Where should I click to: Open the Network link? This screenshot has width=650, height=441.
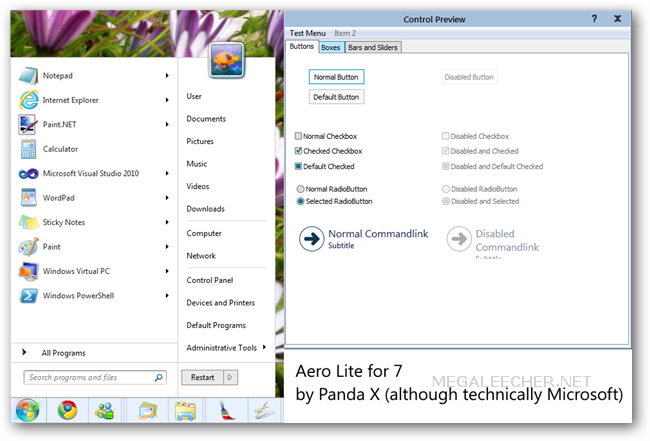[201, 256]
